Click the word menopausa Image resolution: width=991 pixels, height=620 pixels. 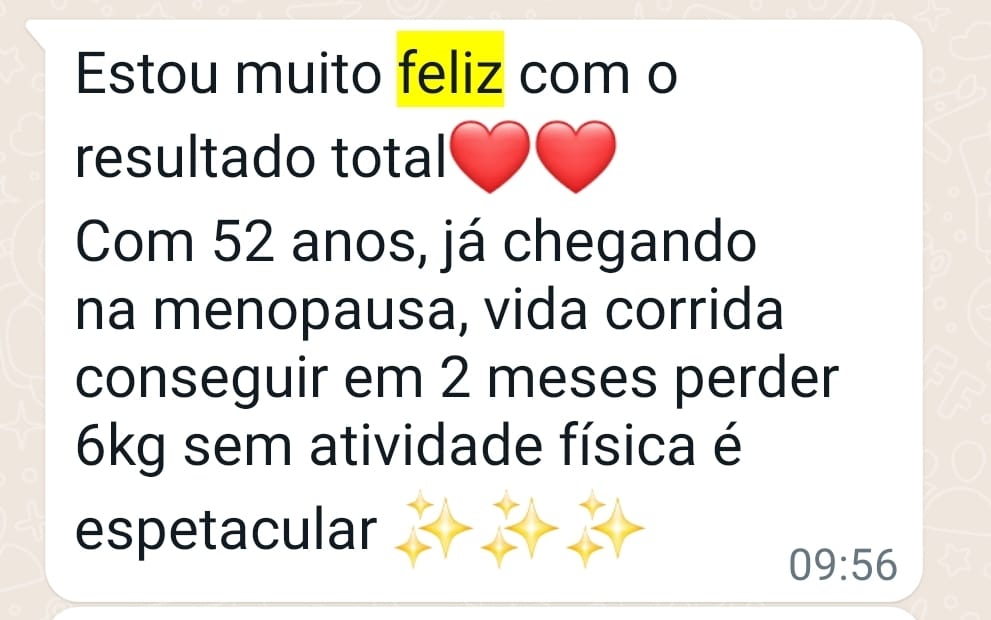point(304,312)
